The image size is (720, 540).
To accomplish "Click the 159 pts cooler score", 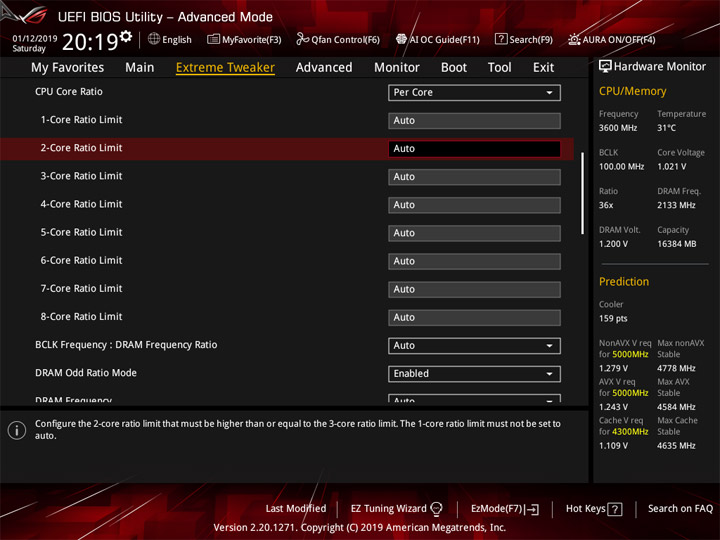I will (x=613, y=319).
